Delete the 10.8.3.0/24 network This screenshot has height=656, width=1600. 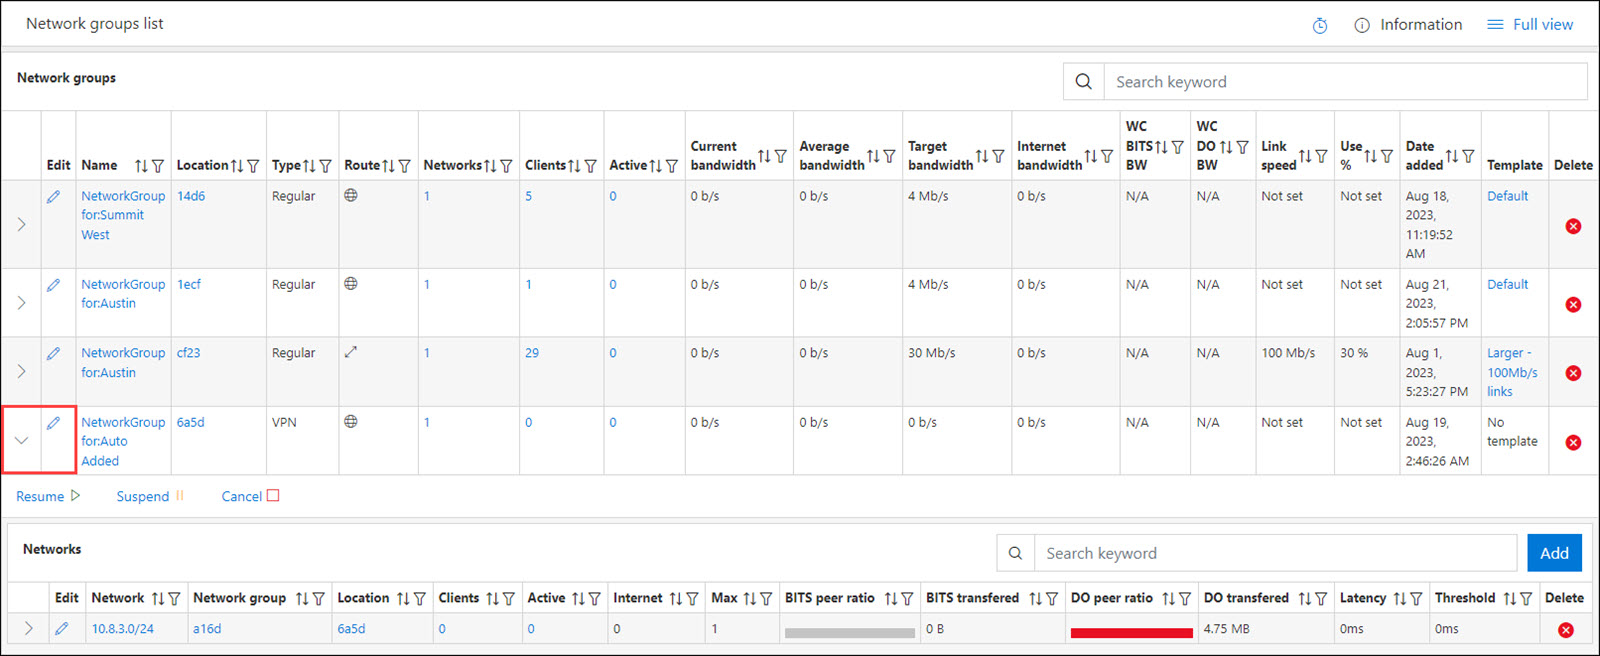(x=1566, y=630)
